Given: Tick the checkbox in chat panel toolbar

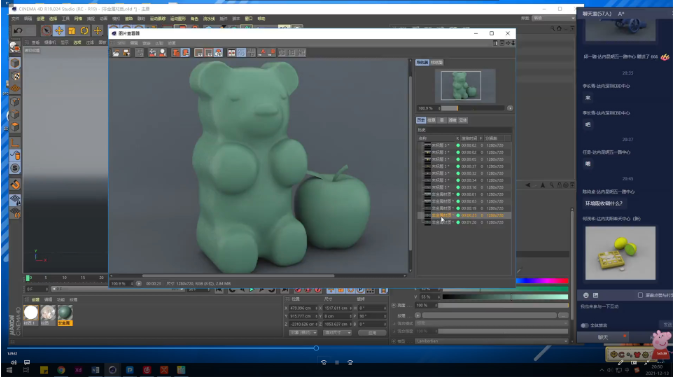Looking at the screenshot, I should tap(640, 295).
